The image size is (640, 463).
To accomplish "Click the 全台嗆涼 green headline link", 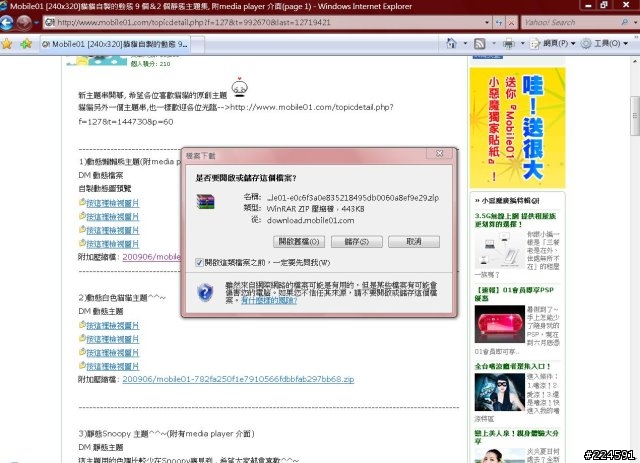I will [x=512, y=366].
